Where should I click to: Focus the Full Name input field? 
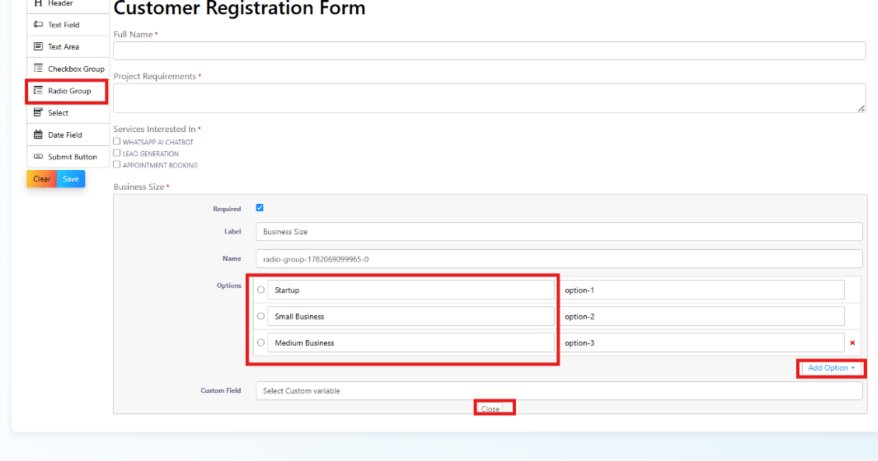(489, 50)
